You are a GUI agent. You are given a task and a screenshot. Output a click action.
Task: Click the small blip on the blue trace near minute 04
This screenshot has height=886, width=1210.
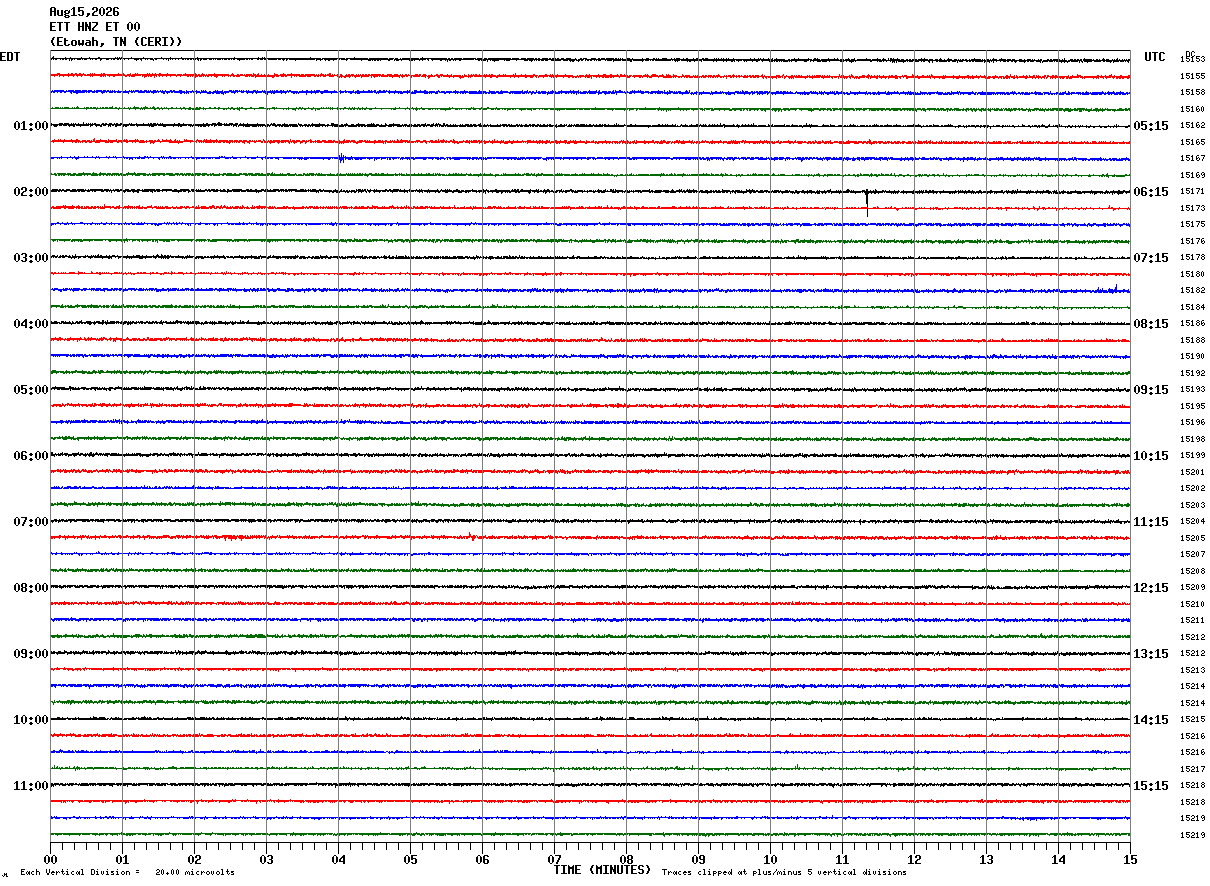[x=342, y=158]
